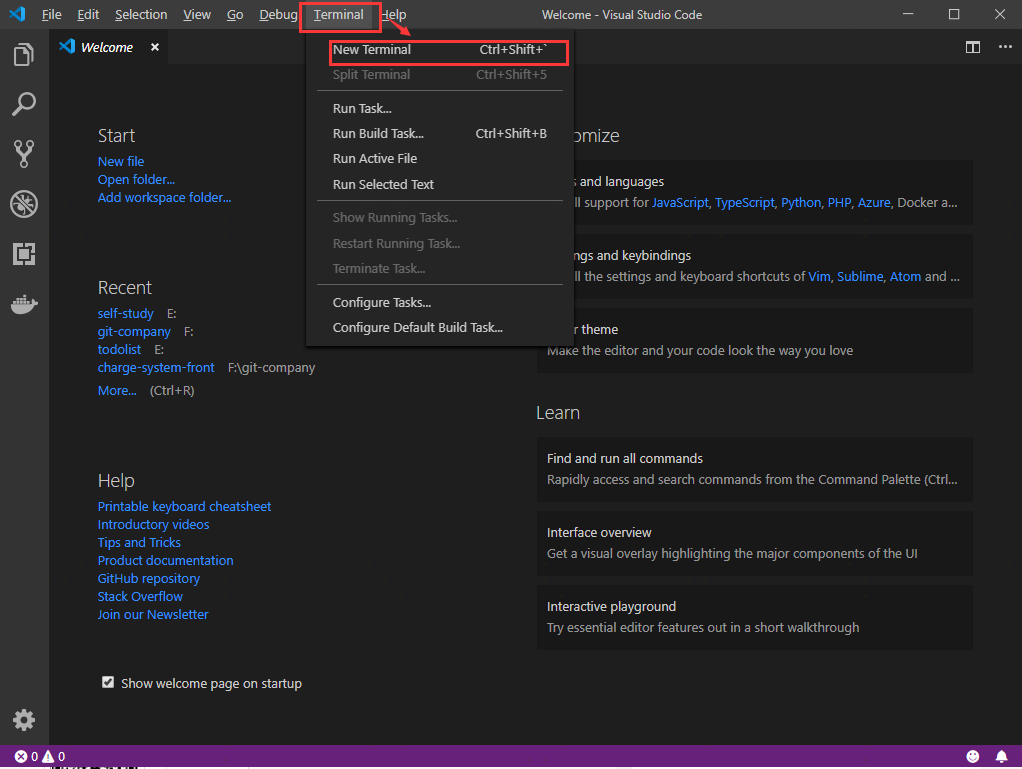This screenshot has height=769, width=1022.
Task: Click the VS Code logo in title bar
Action: (18, 14)
